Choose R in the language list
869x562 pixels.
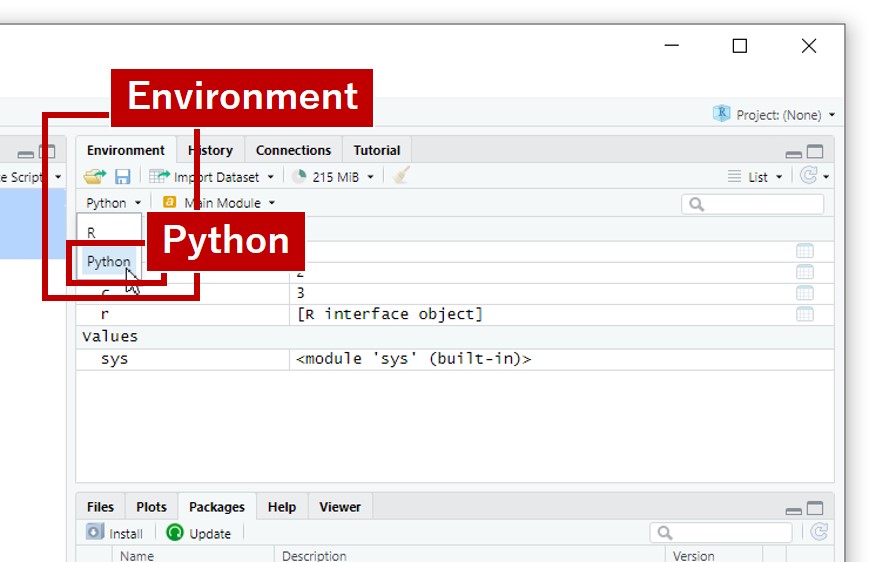[x=92, y=233]
